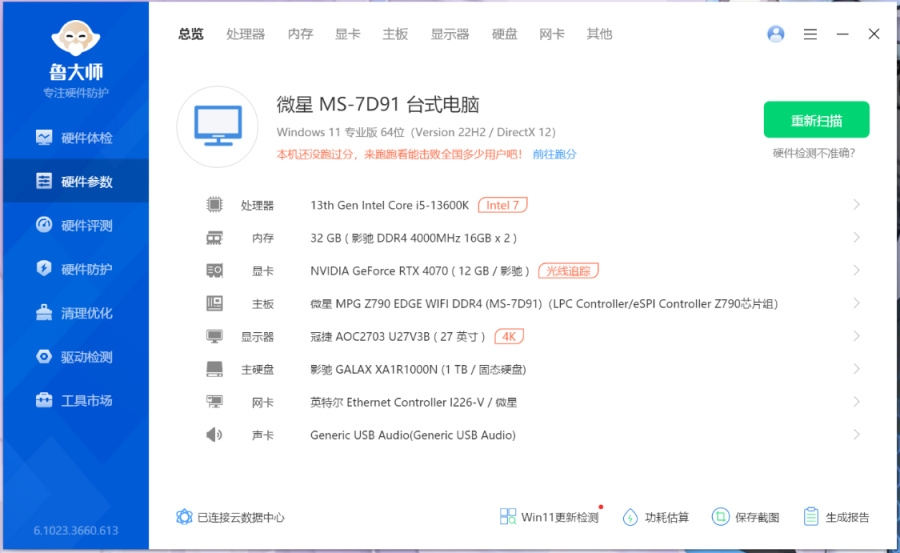900x553 pixels.
Task: Click the 显卡 graphics card icon
Action: 214,270
